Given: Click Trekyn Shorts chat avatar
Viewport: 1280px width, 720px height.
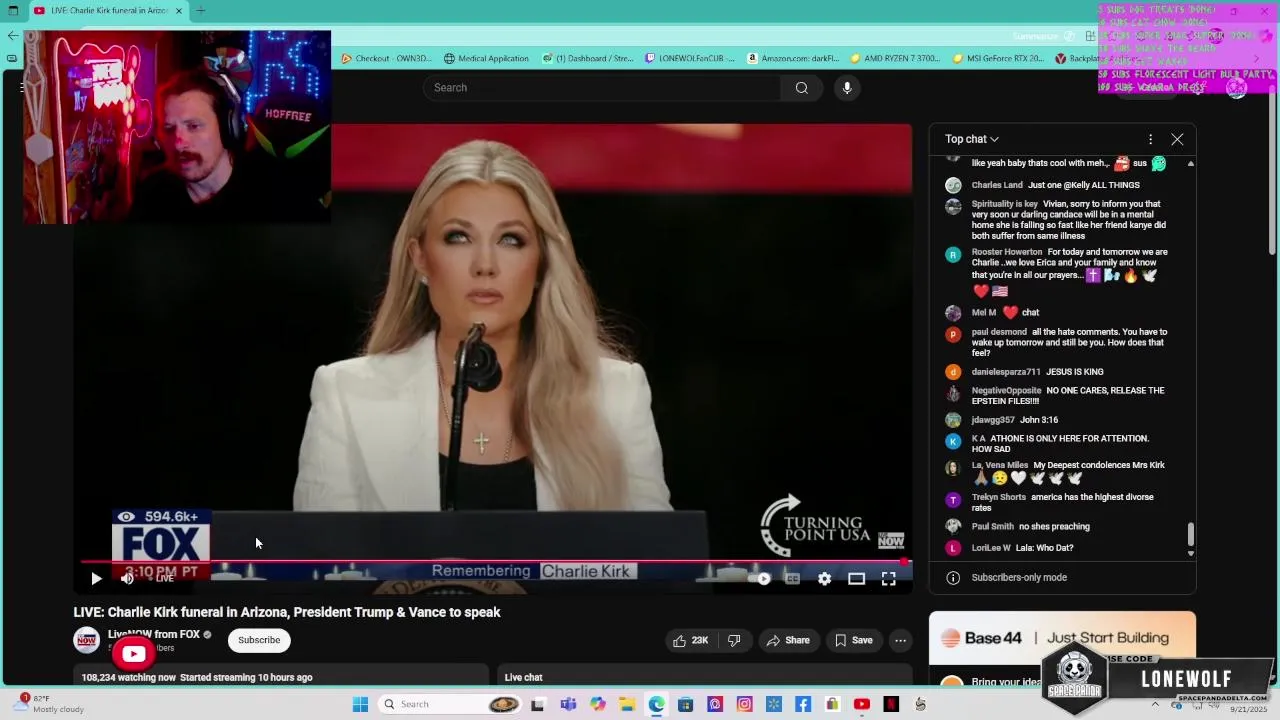Looking at the screenshot, I should coord(953,500).
